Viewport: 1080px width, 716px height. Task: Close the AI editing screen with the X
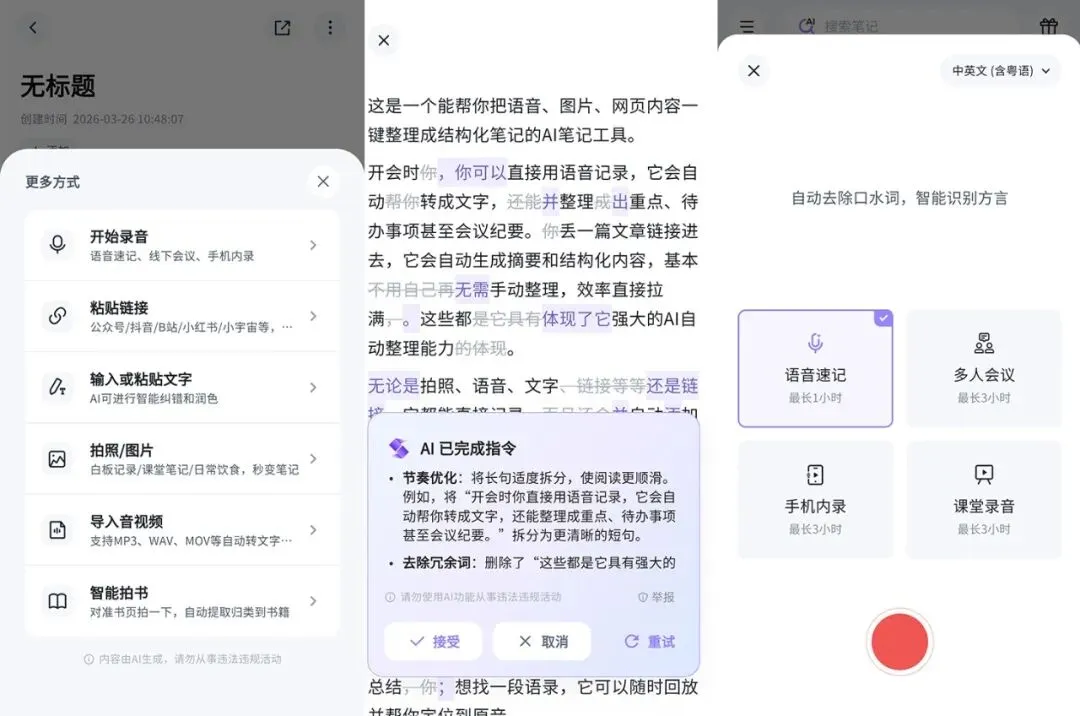[x=384, y=41]
